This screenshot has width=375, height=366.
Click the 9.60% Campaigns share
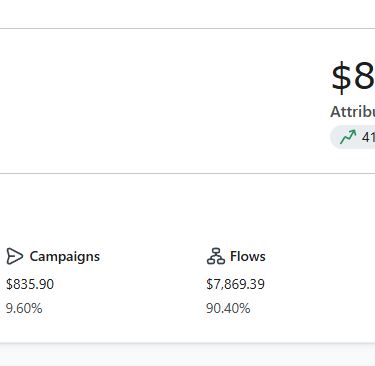24,308
